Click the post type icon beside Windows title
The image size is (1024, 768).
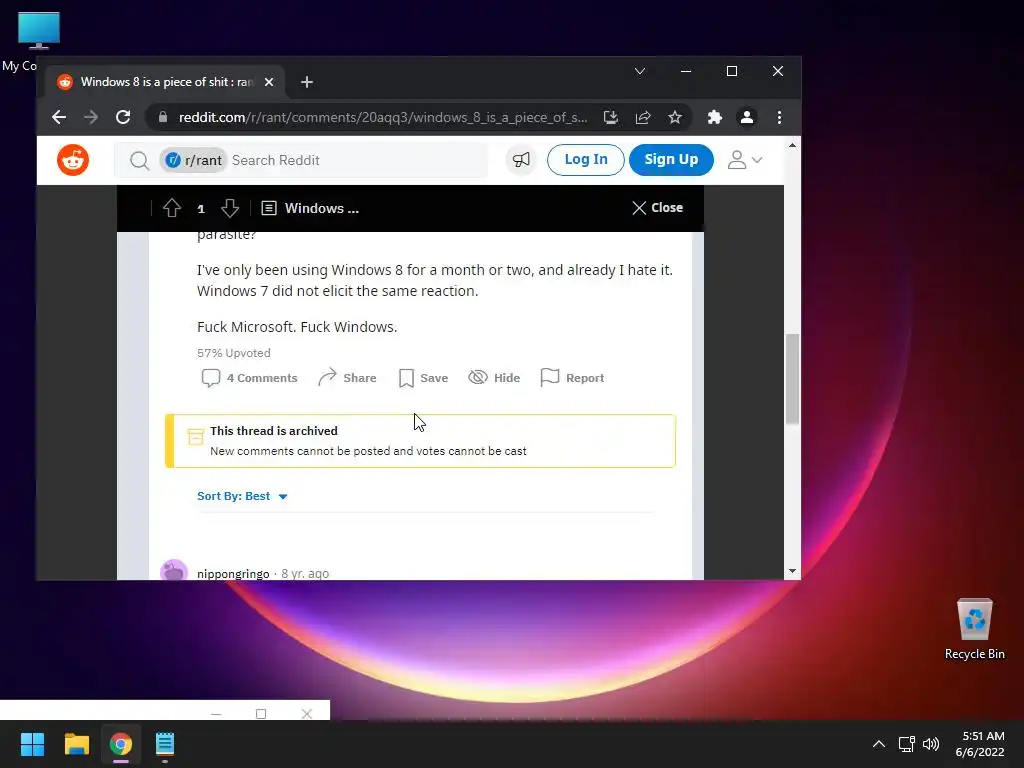(268, 208)
